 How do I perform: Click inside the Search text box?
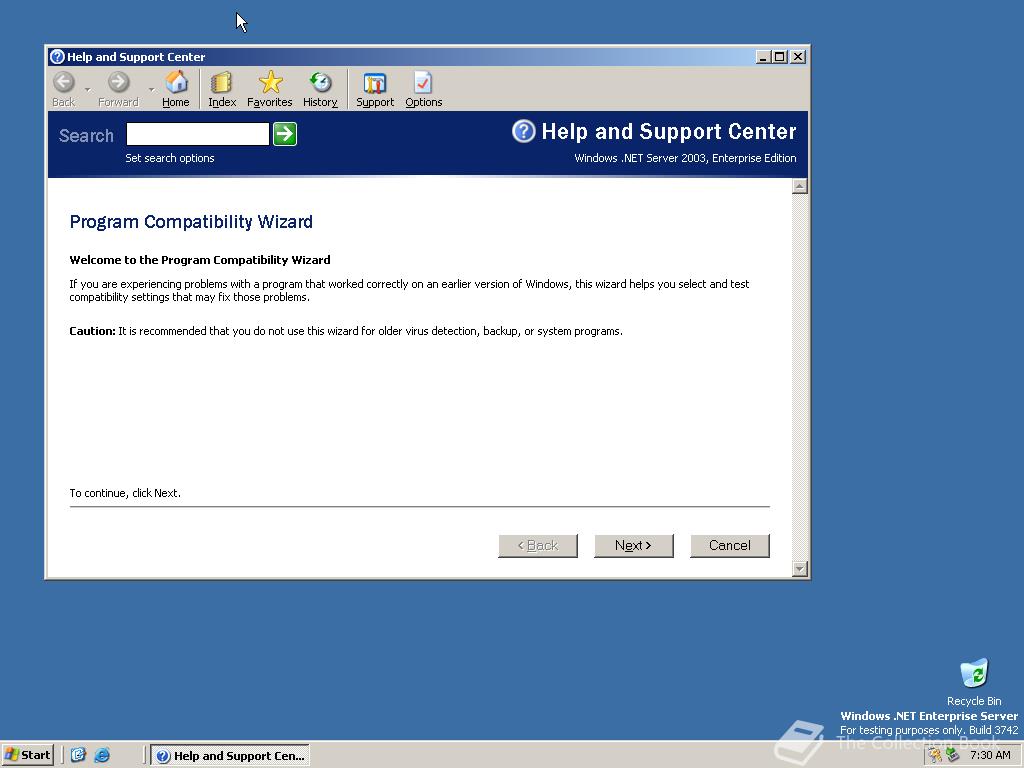pos(198,134)
